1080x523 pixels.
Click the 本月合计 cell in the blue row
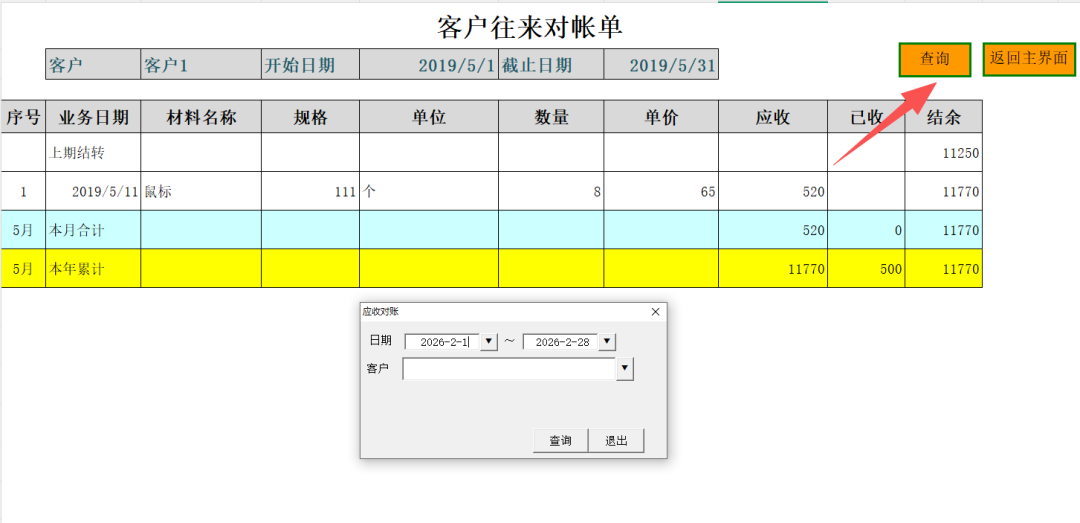click(93, 230)
